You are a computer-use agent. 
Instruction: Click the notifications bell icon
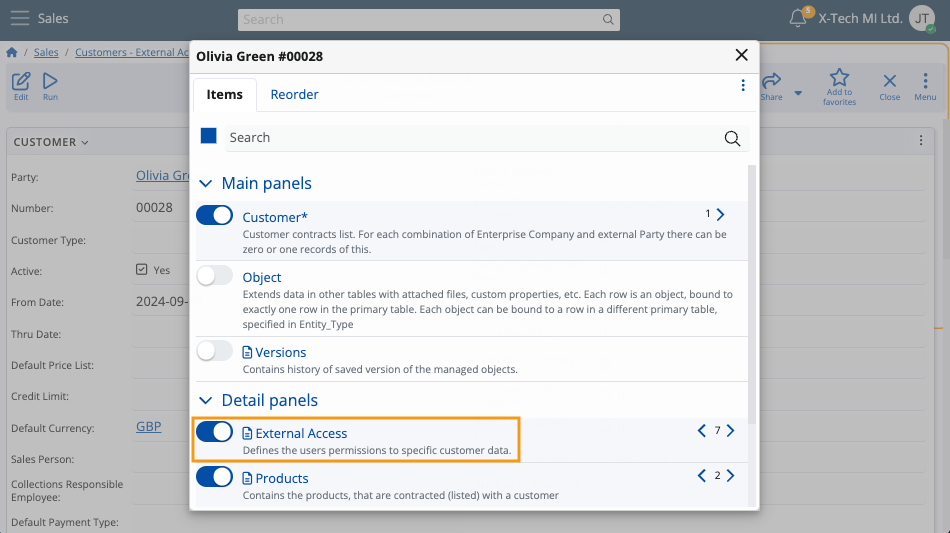pyautogui.click(x=797, y=18)
